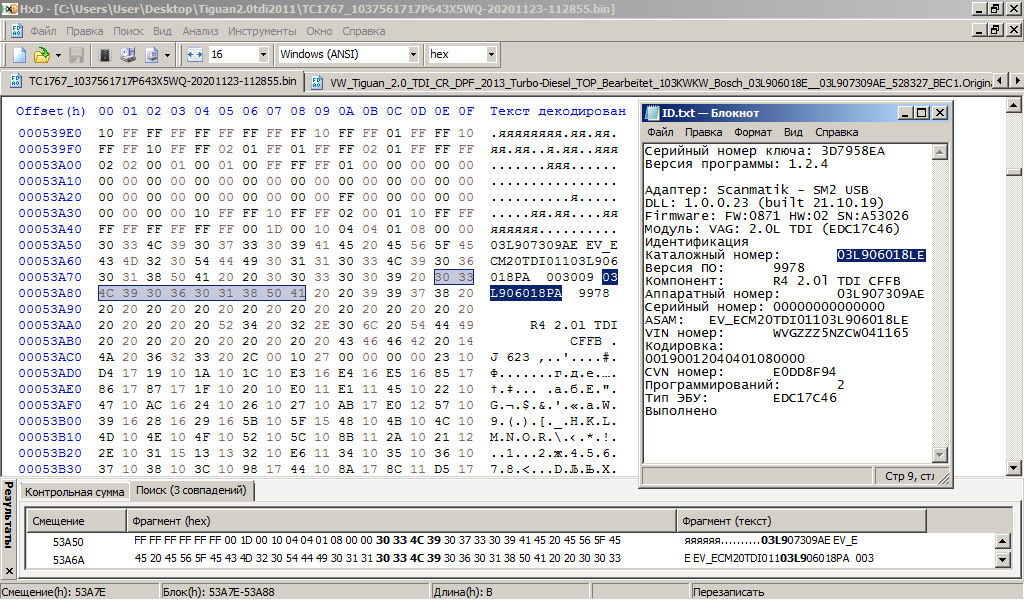This screenshot has height=600, width=1024.
Task: Open the Windows (ANSI) encoding dropdown
Action: click(x=413, y=54)
